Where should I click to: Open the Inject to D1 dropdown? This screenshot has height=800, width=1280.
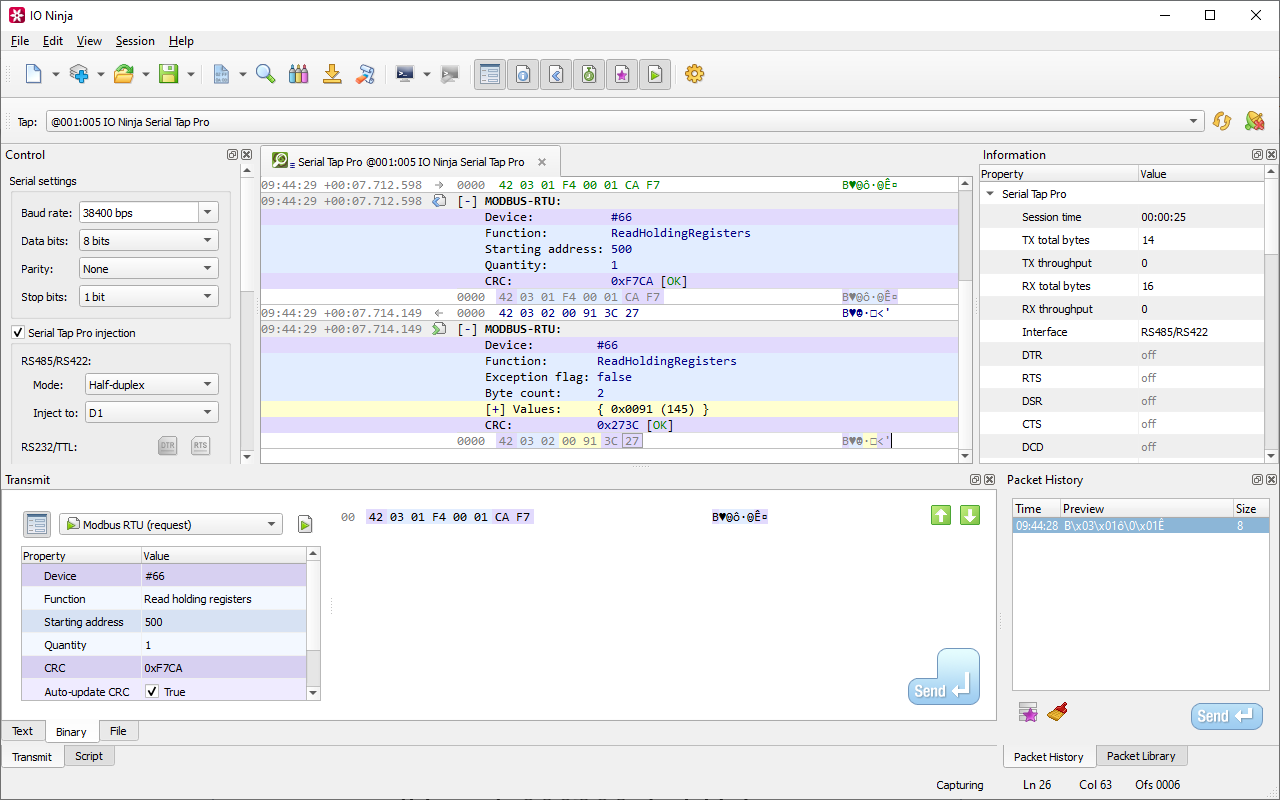pos(151,412)
